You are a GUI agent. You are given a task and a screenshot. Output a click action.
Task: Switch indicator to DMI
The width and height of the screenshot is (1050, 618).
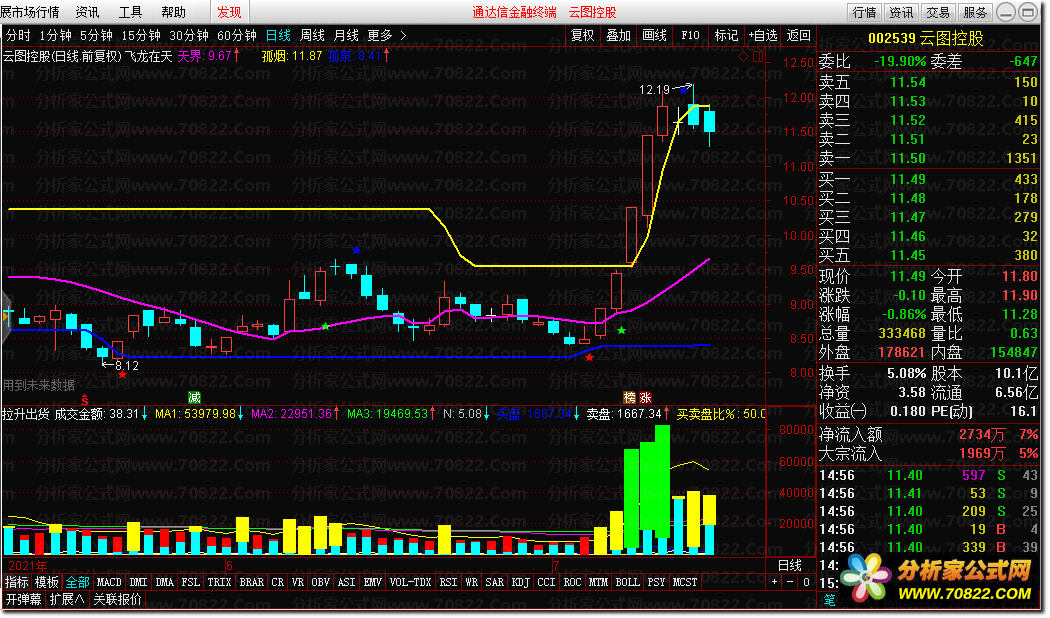[x=139, y=583]
